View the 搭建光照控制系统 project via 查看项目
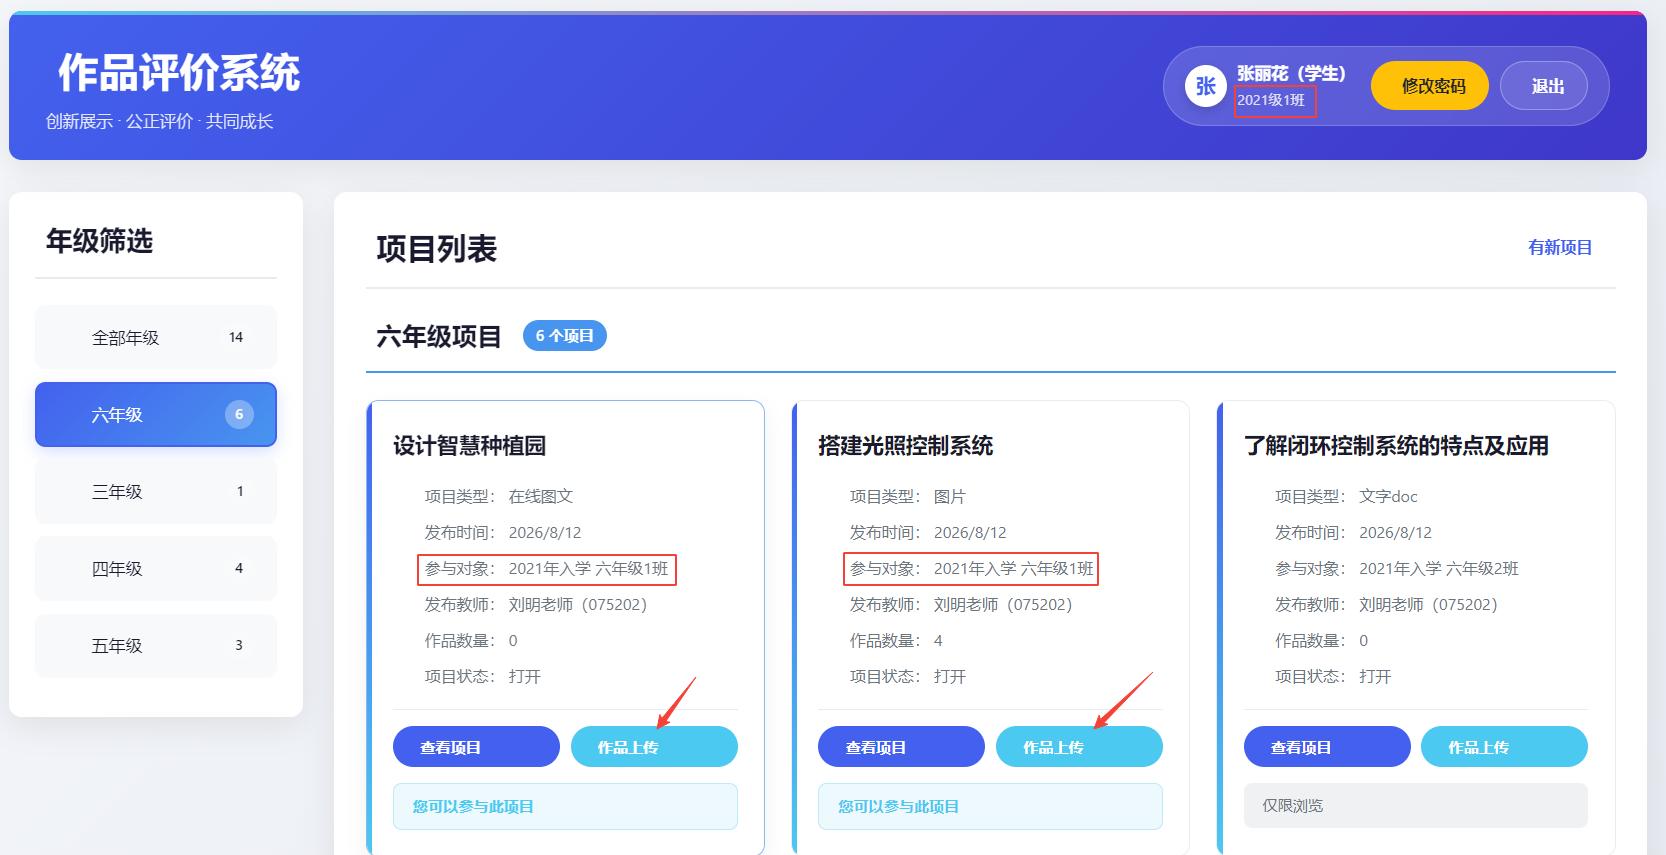Screen dimensions: 1666x855 click(901, 747)
